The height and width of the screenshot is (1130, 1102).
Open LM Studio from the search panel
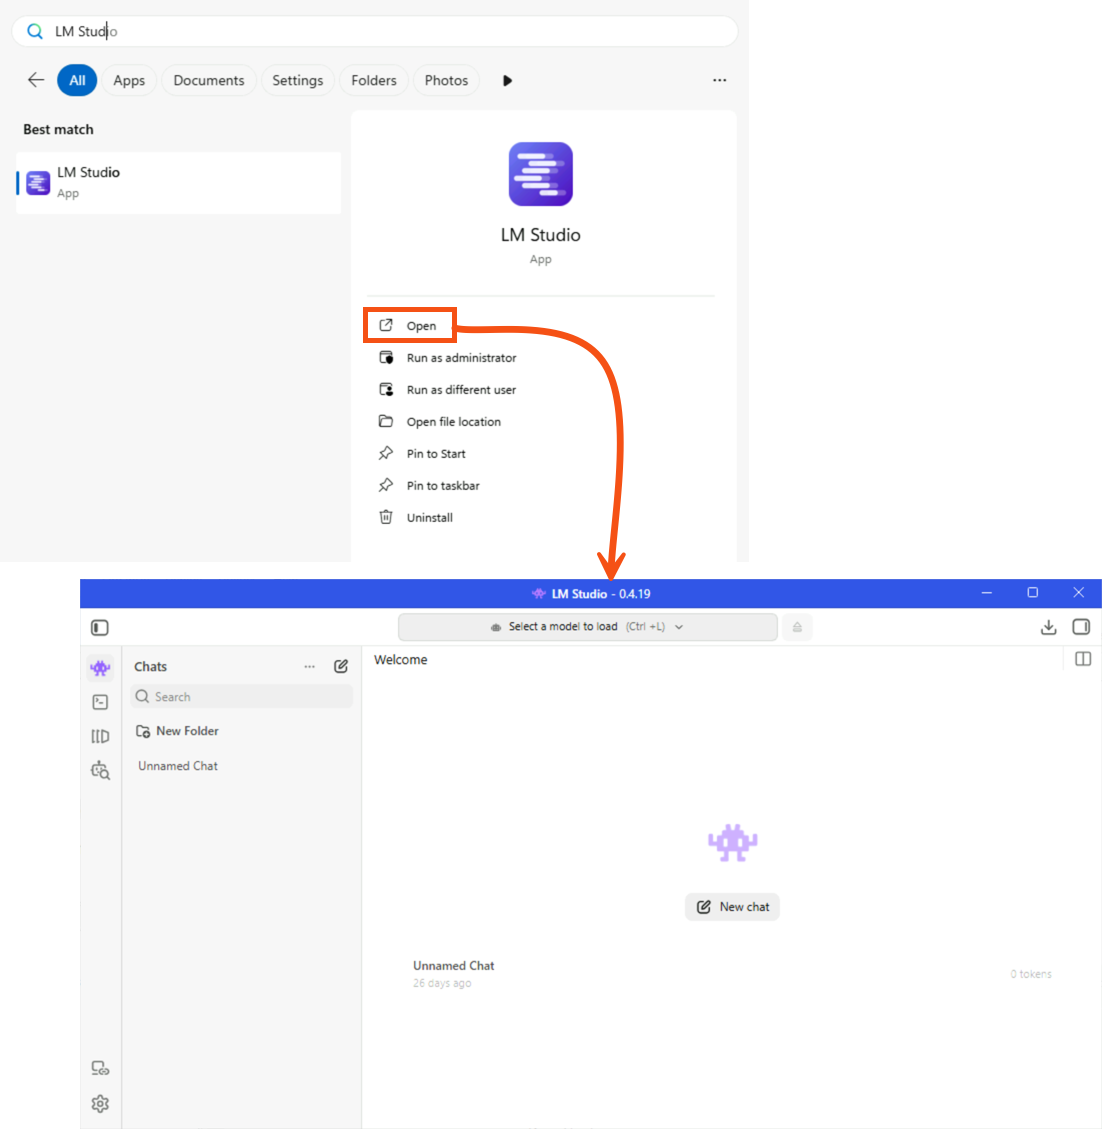(x=409, y=326)
